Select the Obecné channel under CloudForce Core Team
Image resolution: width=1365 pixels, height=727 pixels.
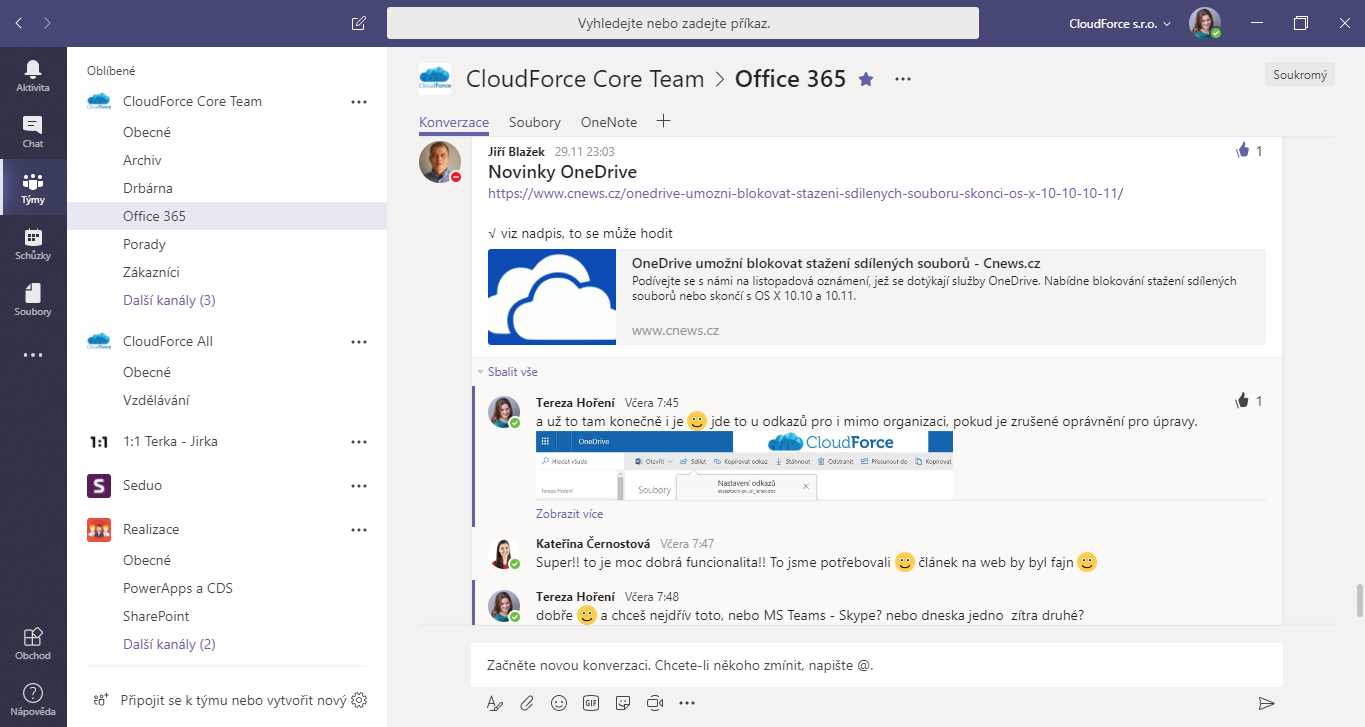pos(147,132)
